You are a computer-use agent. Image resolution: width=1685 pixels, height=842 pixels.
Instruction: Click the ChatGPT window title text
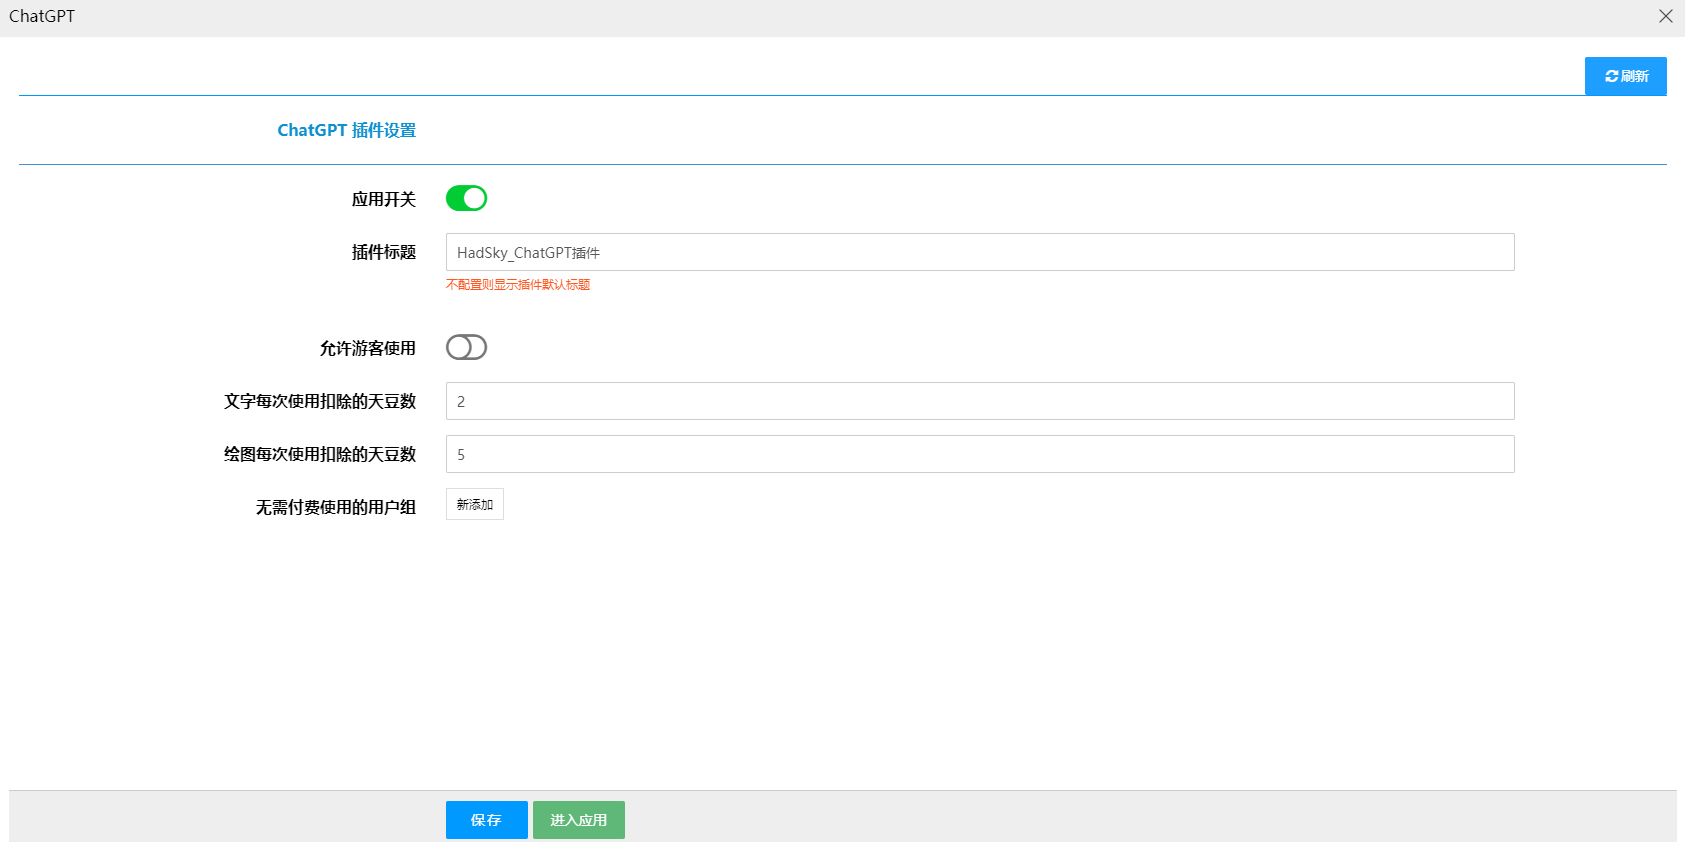point(42,16)
